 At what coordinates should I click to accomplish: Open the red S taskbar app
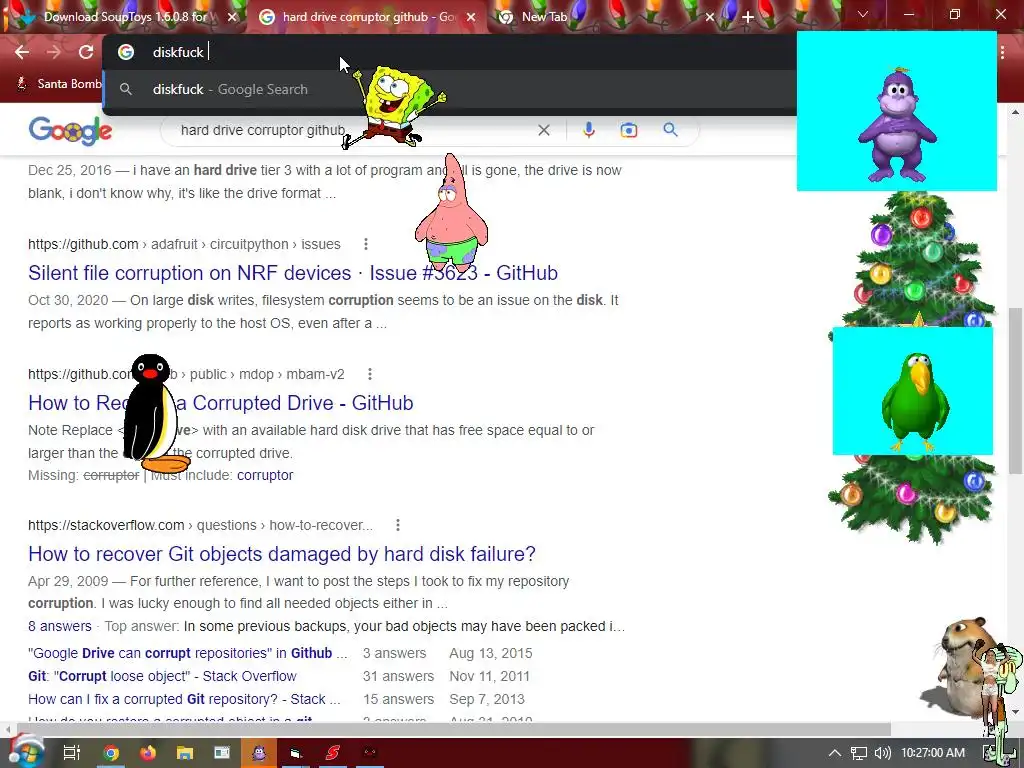[332, 753]
